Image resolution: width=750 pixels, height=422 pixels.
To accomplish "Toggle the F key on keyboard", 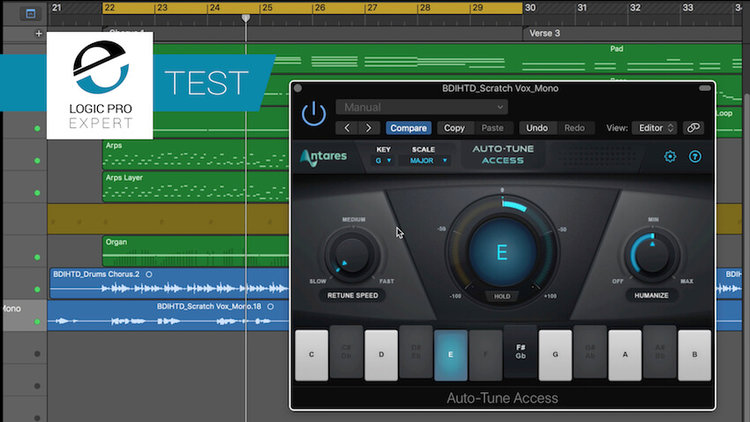I will (485, 355).
